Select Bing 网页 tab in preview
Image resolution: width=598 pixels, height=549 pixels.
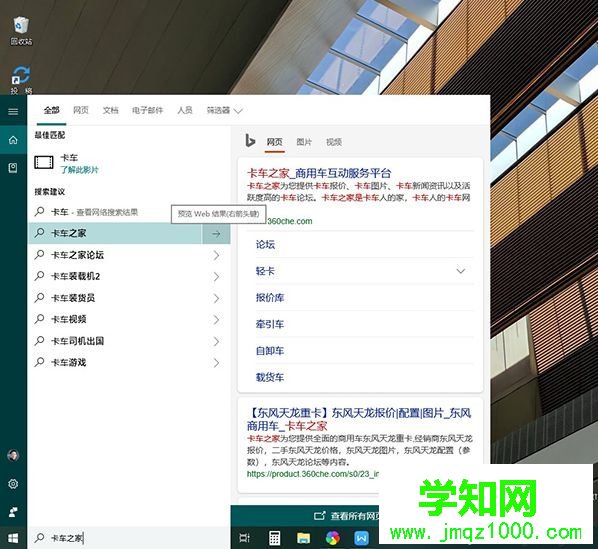point(275,142)
